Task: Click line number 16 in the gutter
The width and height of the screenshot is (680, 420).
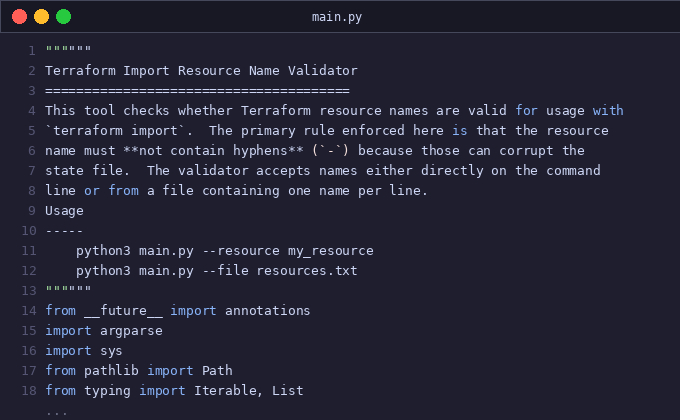Action: click(29, 351)
